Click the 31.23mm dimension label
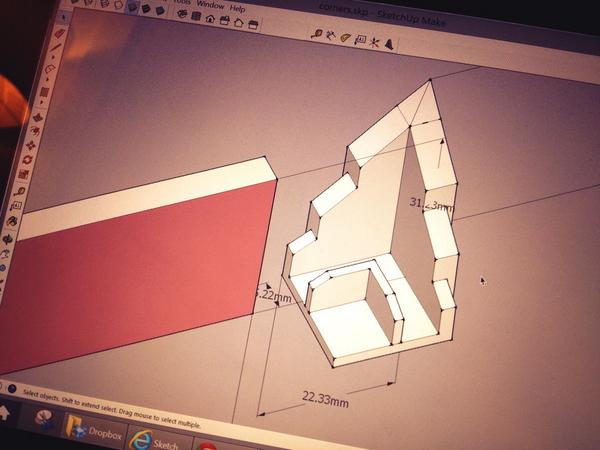 coord(431,204)
